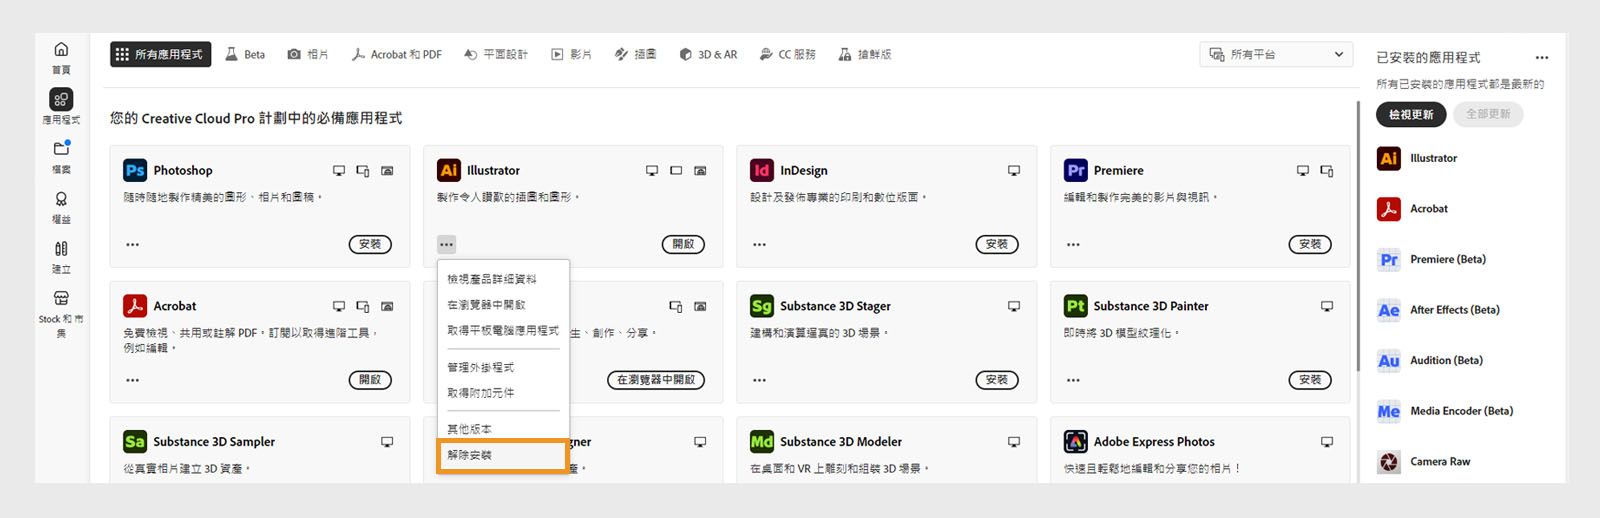This screenshot has height=518, width=1600.
Task: Open Premiere card more options menu
Action: 1073,244
